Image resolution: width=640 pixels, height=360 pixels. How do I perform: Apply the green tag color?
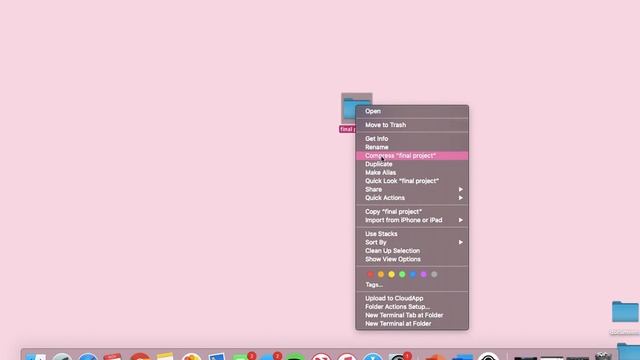402,274
